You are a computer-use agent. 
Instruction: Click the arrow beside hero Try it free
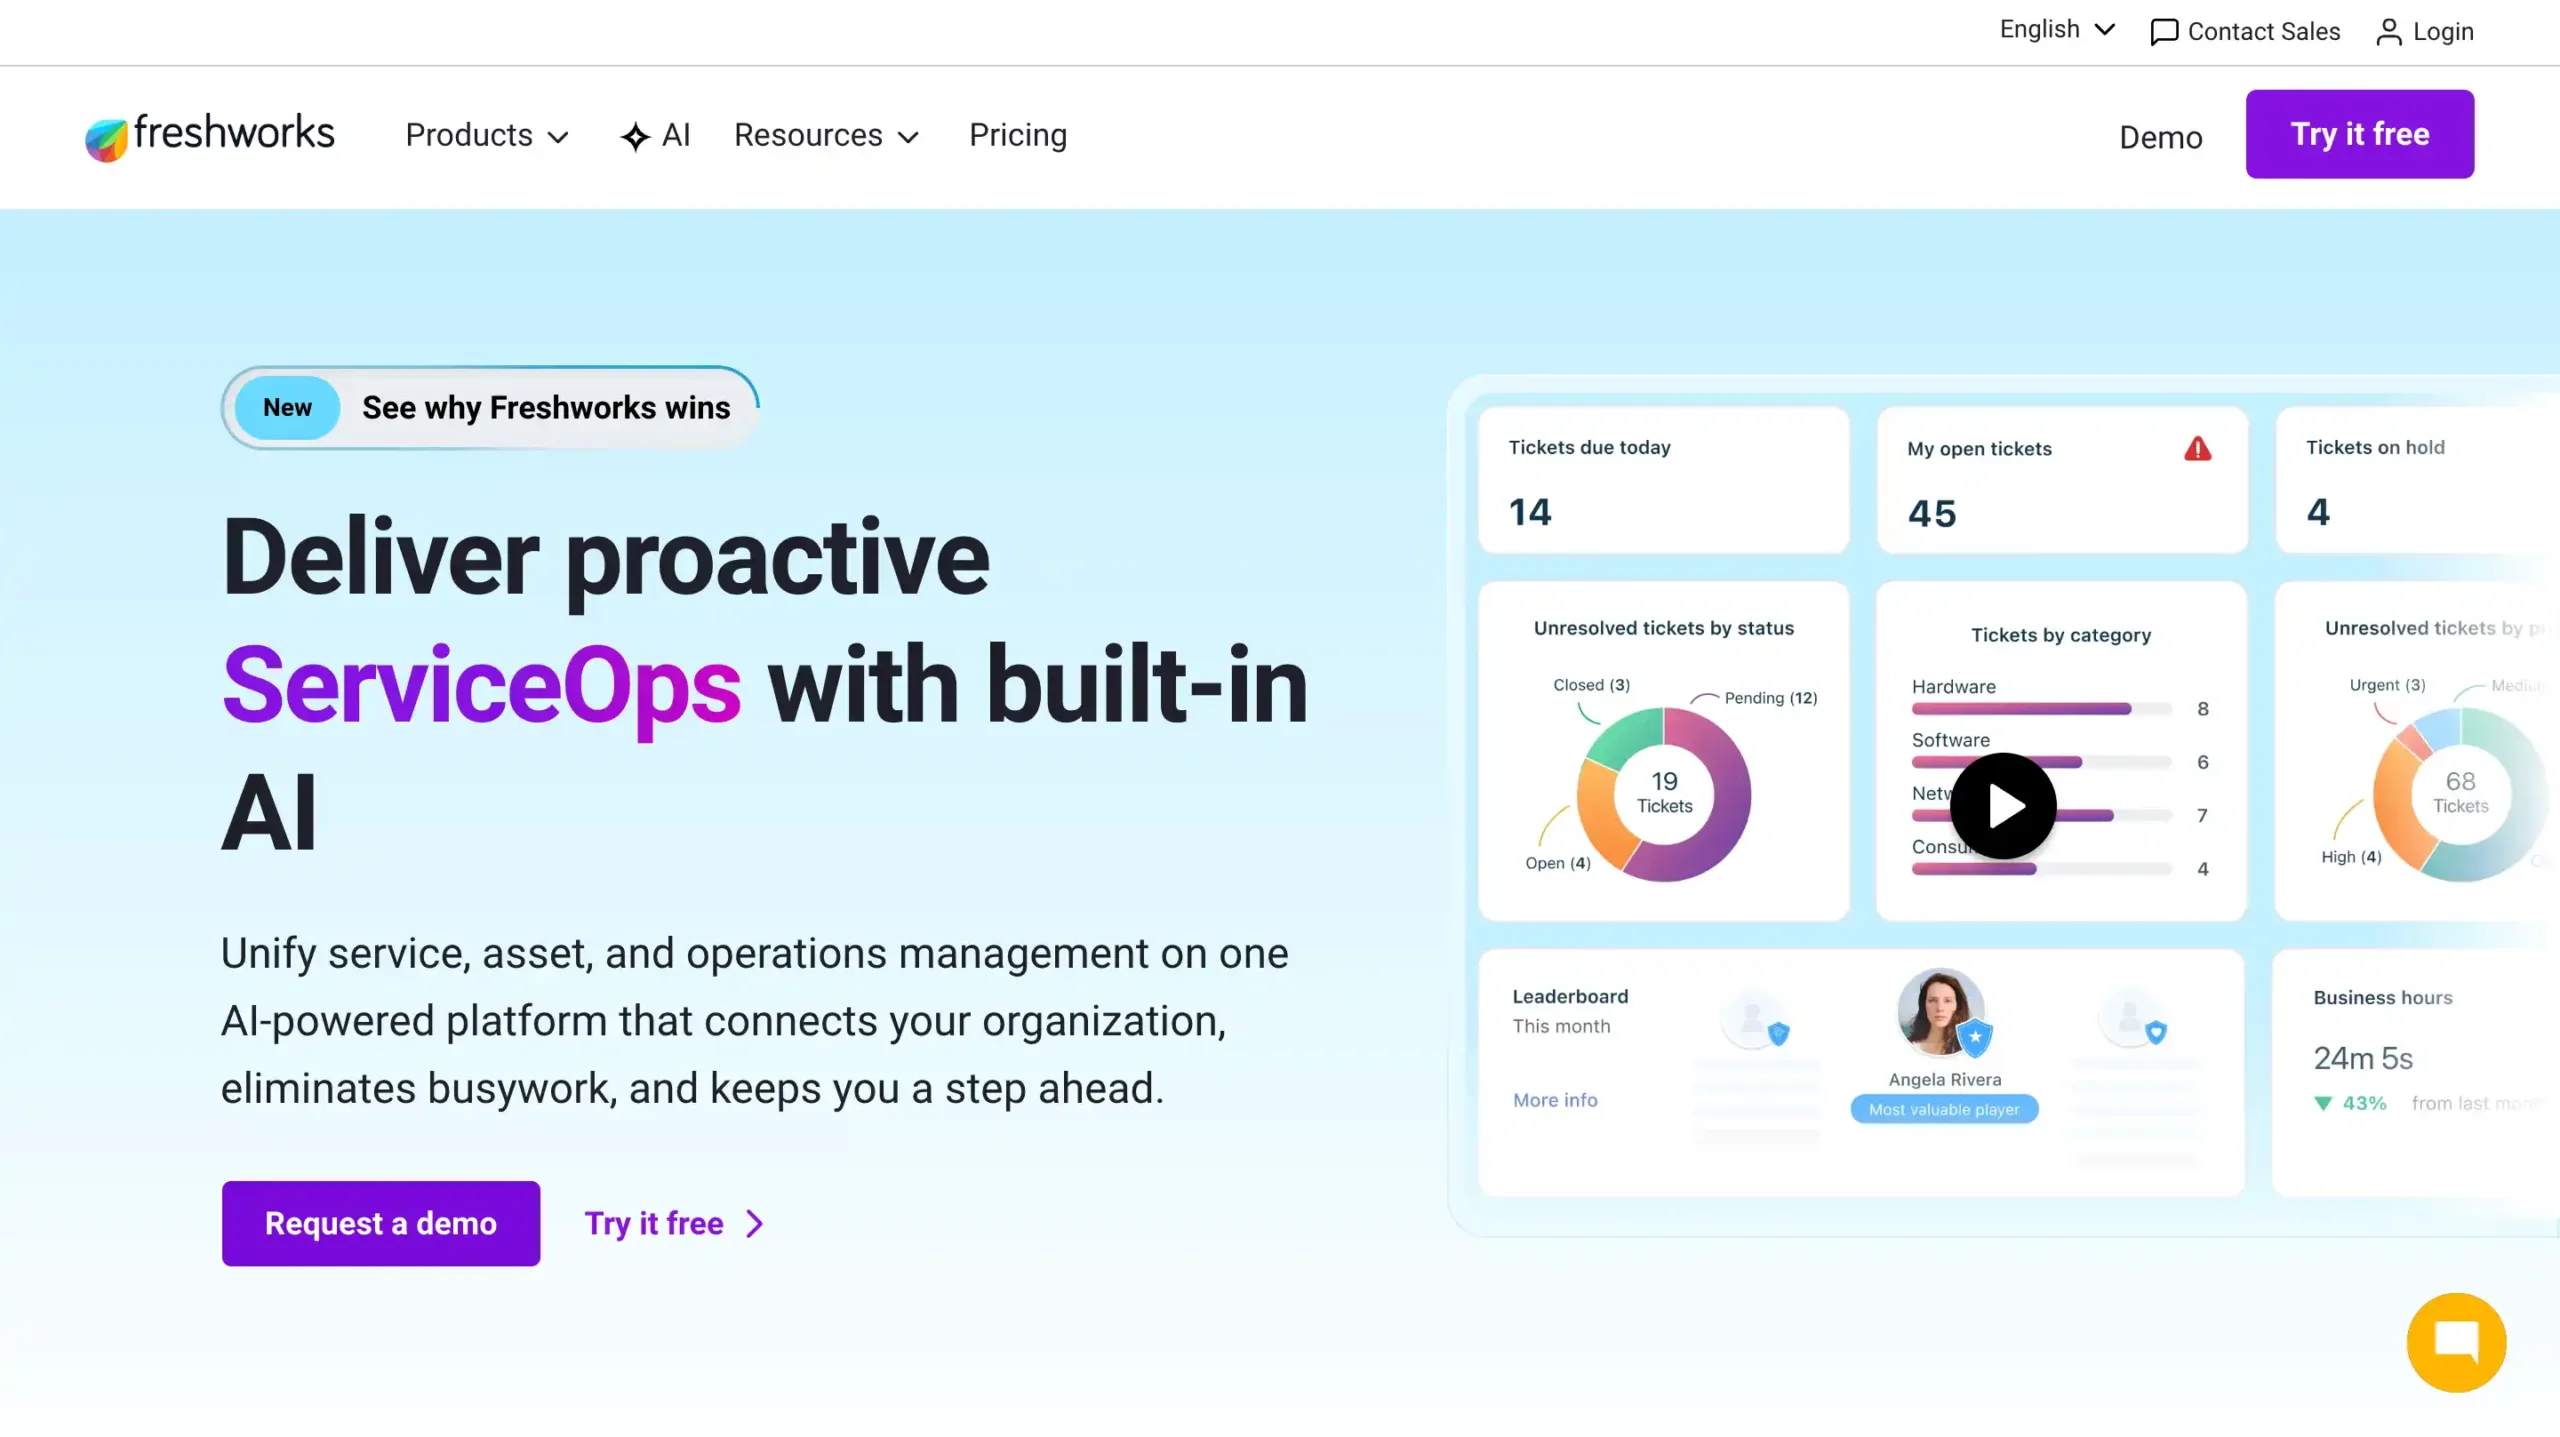pyautogui.click(x=755, y=1224)
